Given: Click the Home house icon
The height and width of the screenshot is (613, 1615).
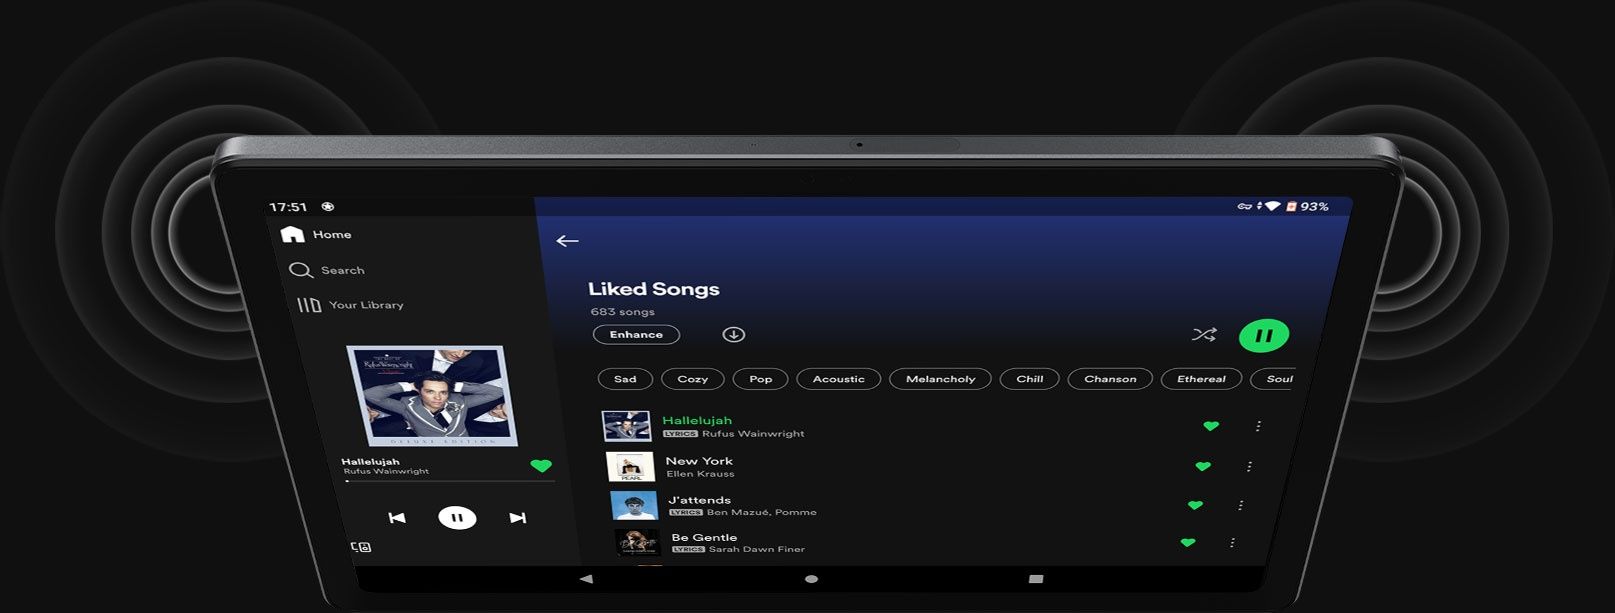Looking at the screenshot, I should (x=292, y=234).
